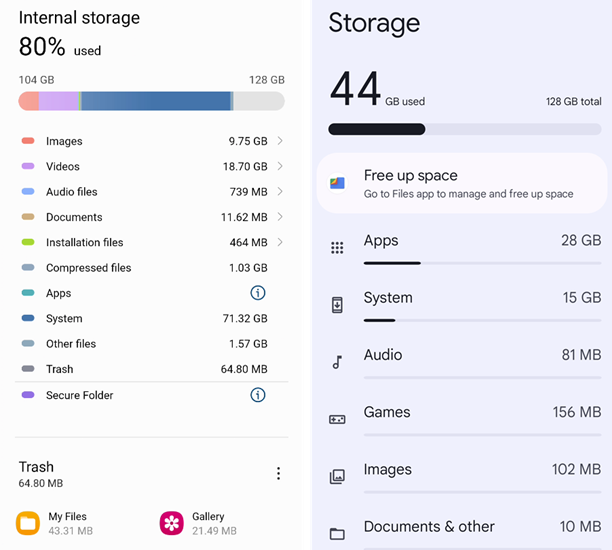612x550 pixels.
Task: Open System 15 GB storage entry
Action: [464, 305]
